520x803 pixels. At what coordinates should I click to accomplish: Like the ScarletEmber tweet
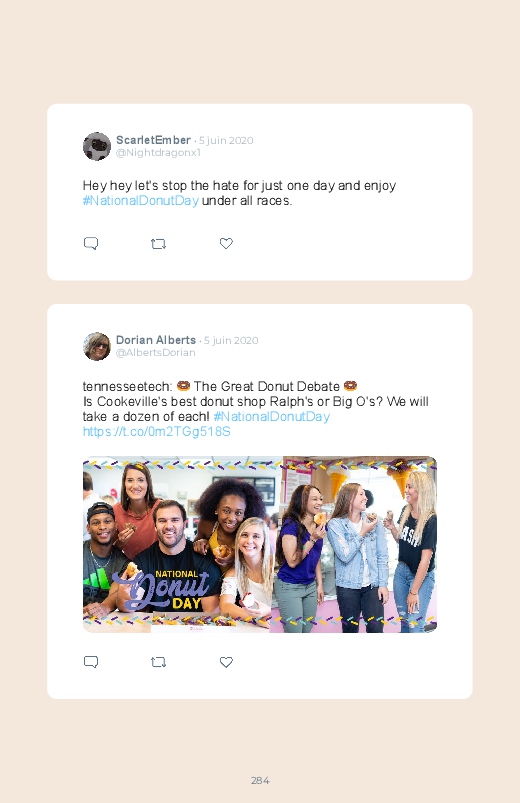226,243
